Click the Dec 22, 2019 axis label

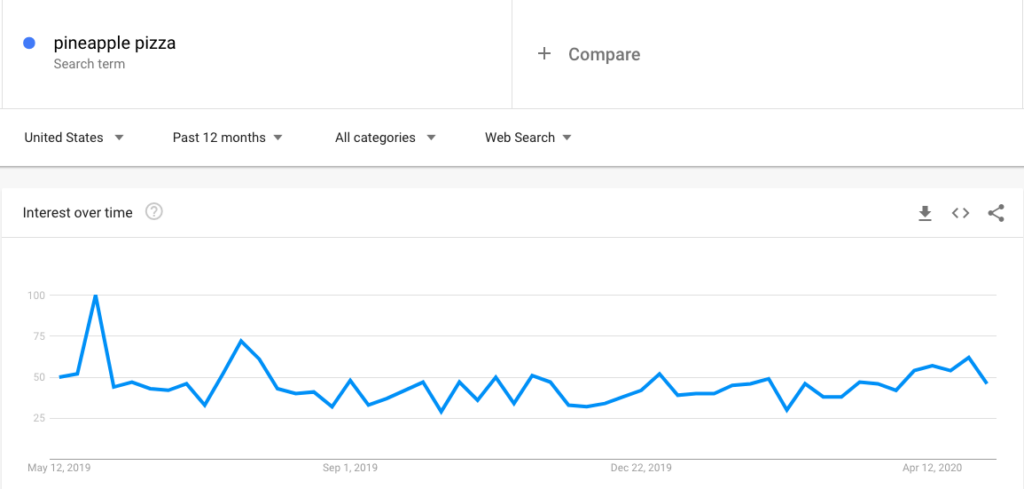coord(641,467)
